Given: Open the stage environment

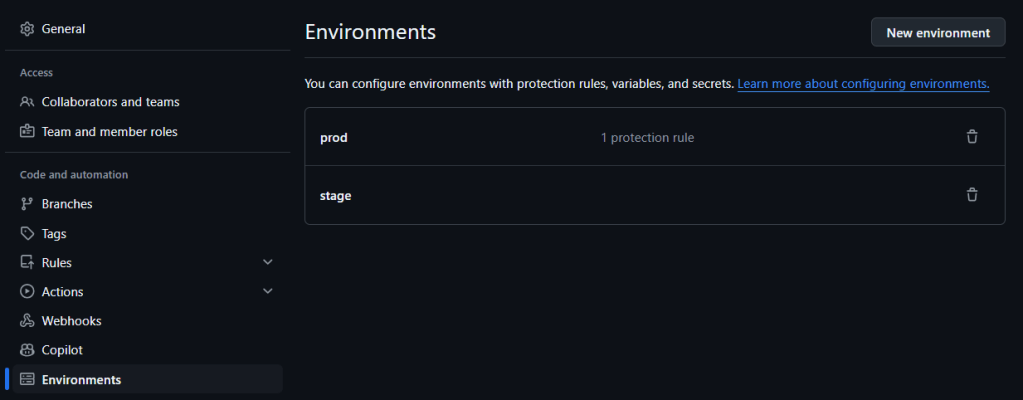Looking at the screenshot, I should [x=336, y=196].
